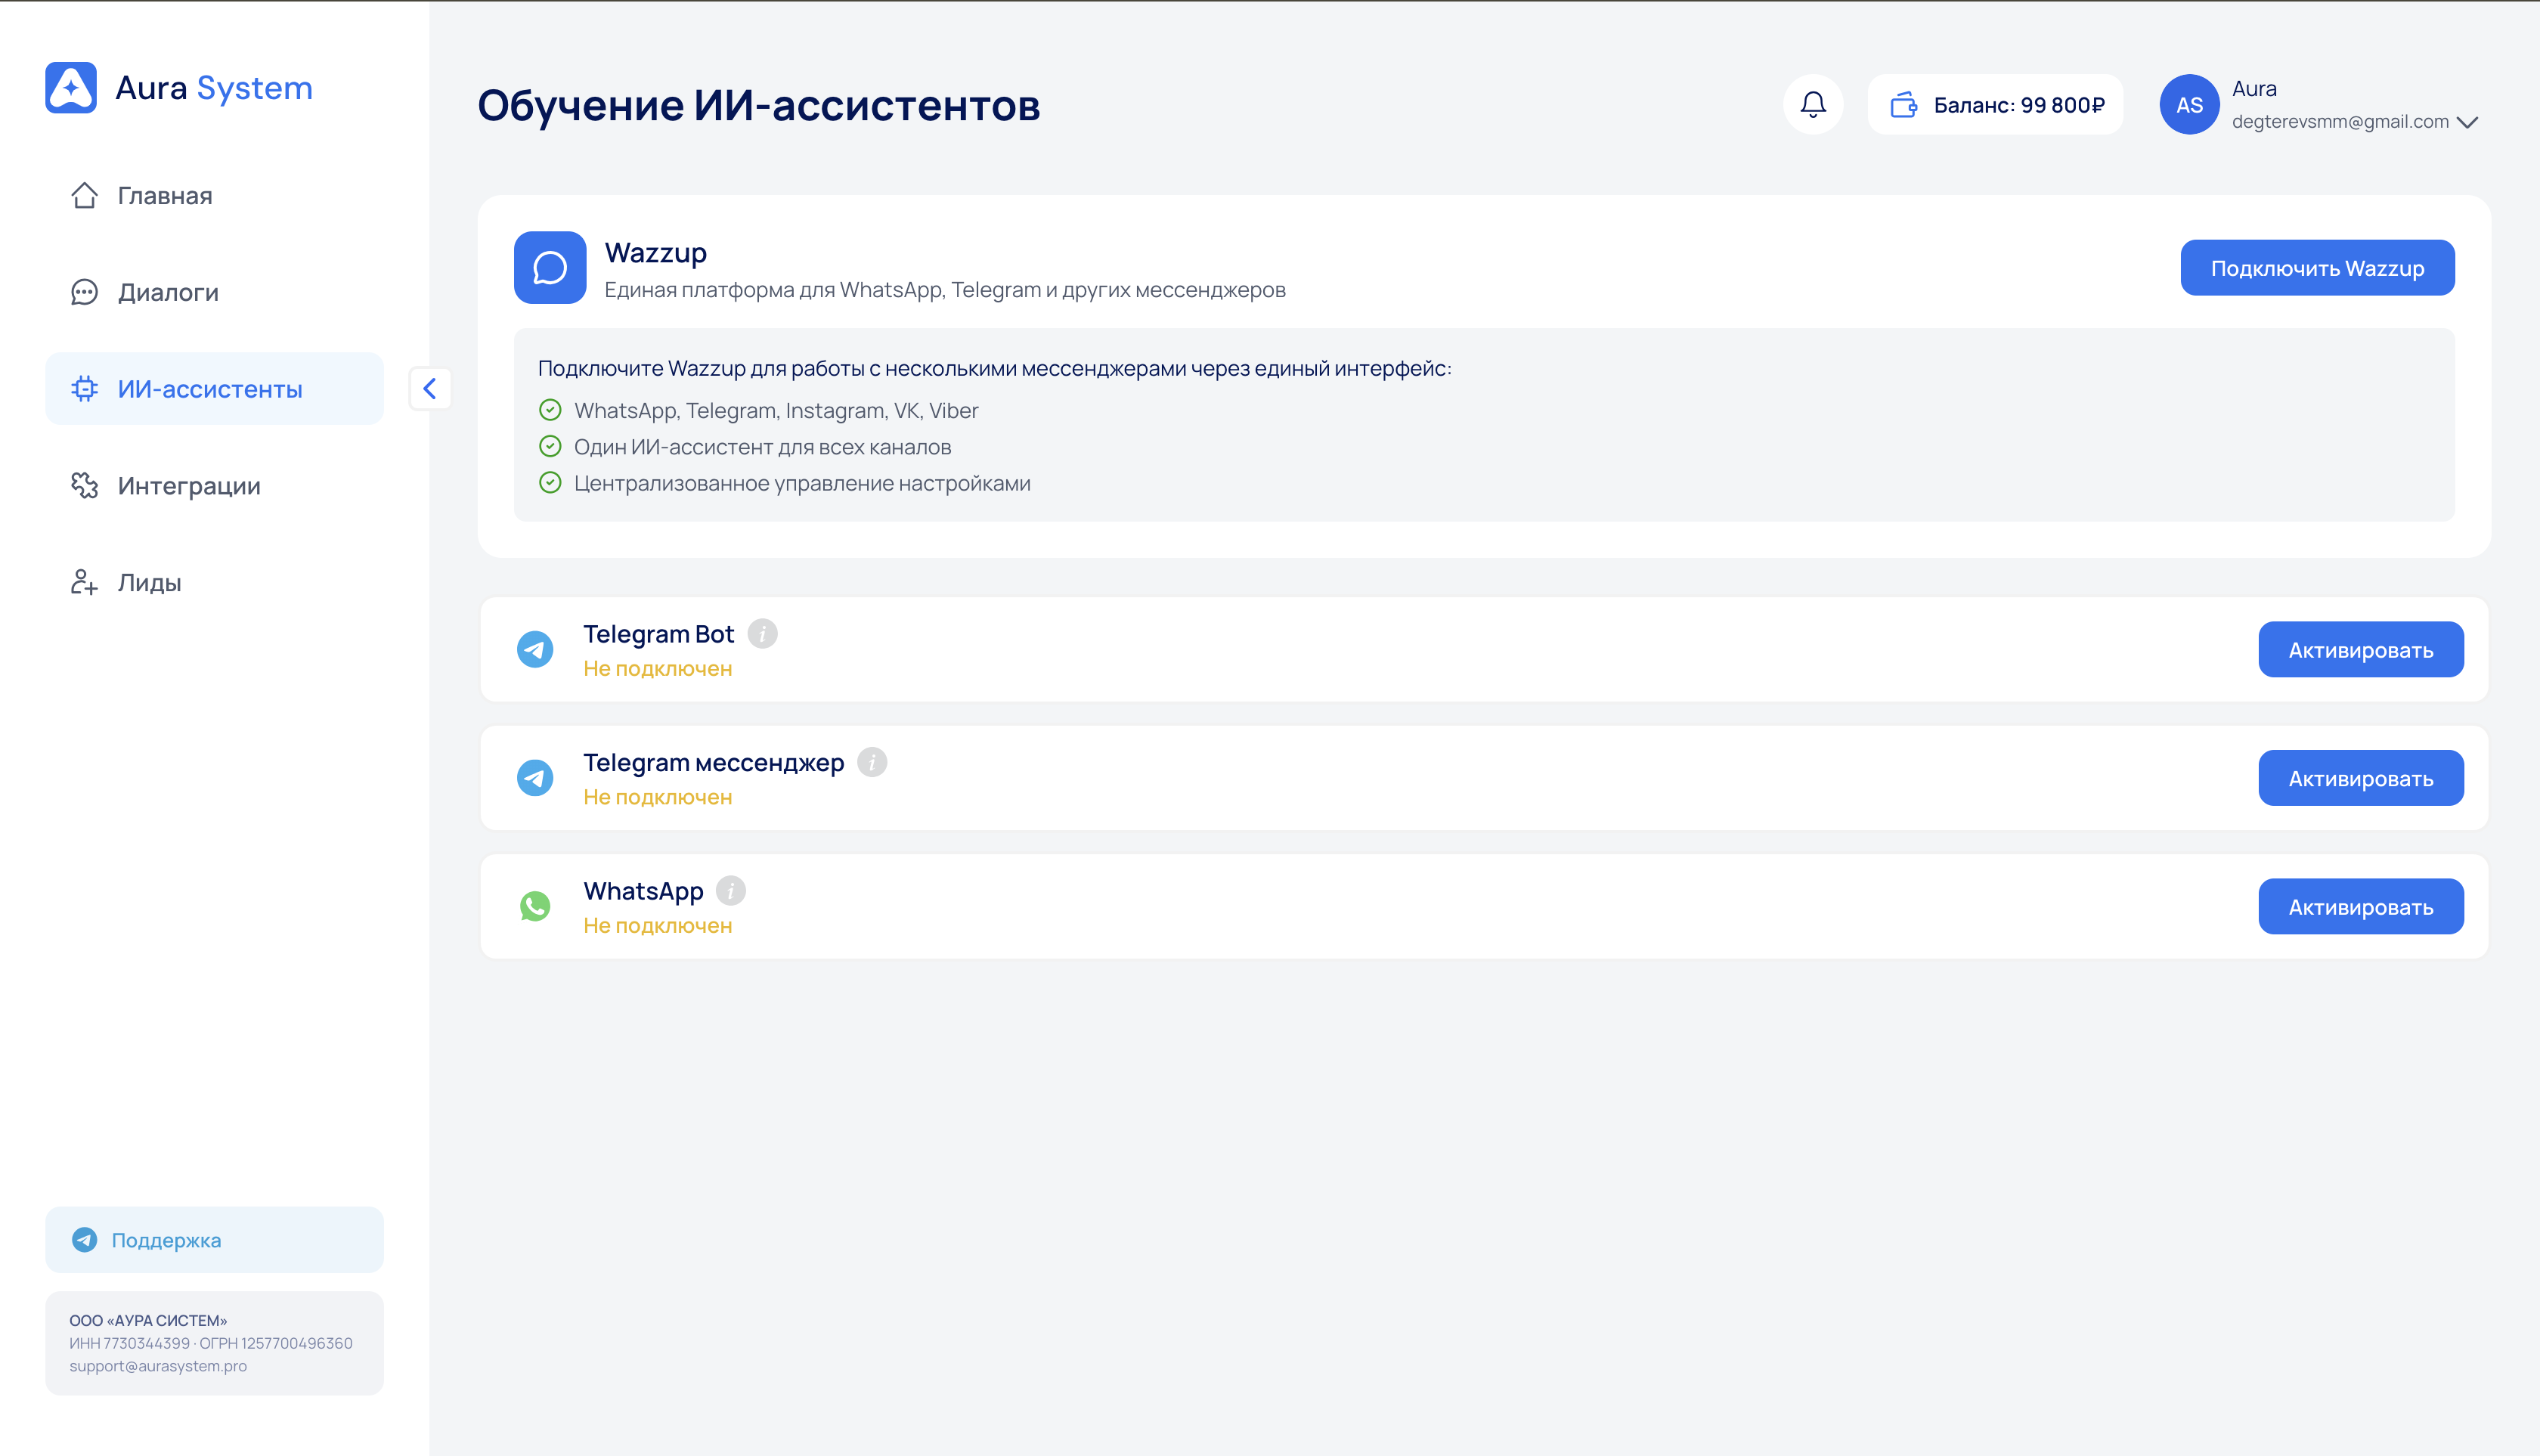Click the green WhatsApp logo icon

(x=535, y=906)
